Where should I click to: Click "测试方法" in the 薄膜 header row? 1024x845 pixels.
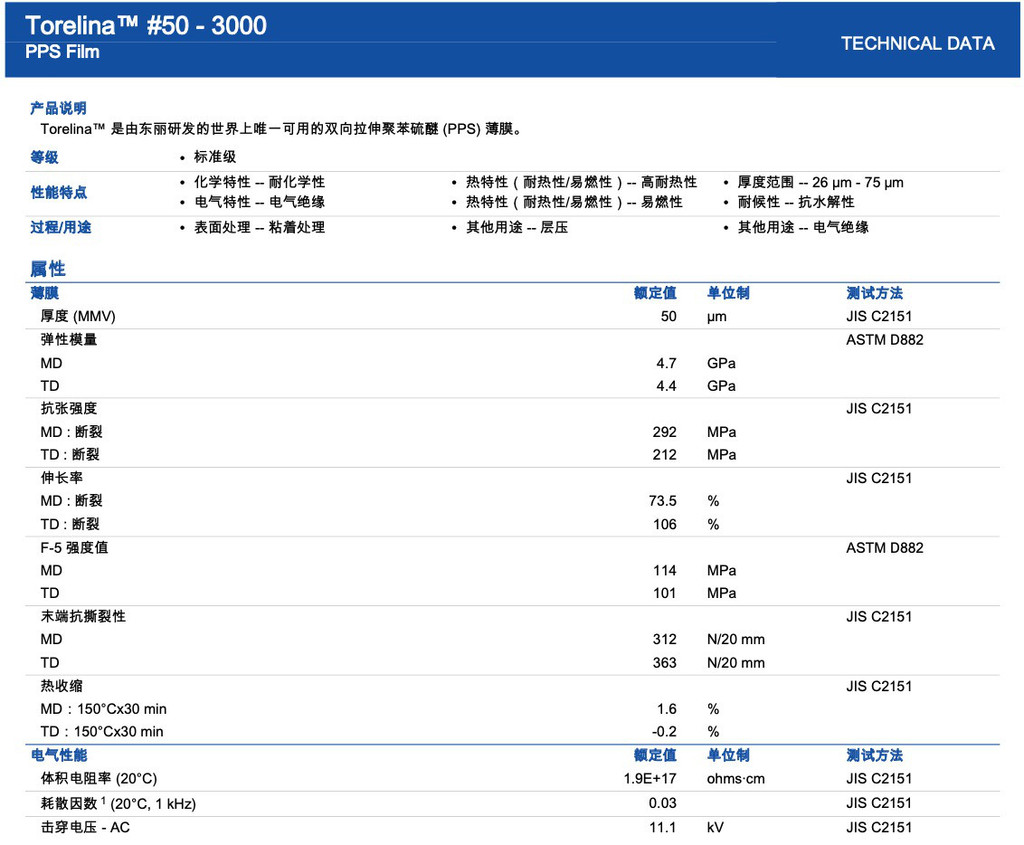click(874, 293)
